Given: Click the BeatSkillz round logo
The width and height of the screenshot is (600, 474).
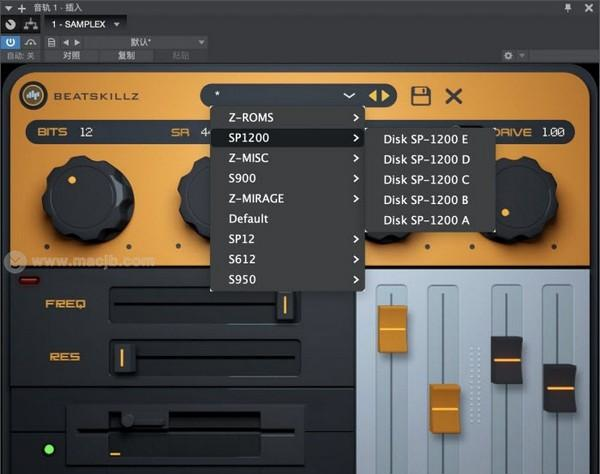Looking at the screenshot, I should [x=33, y=95].
